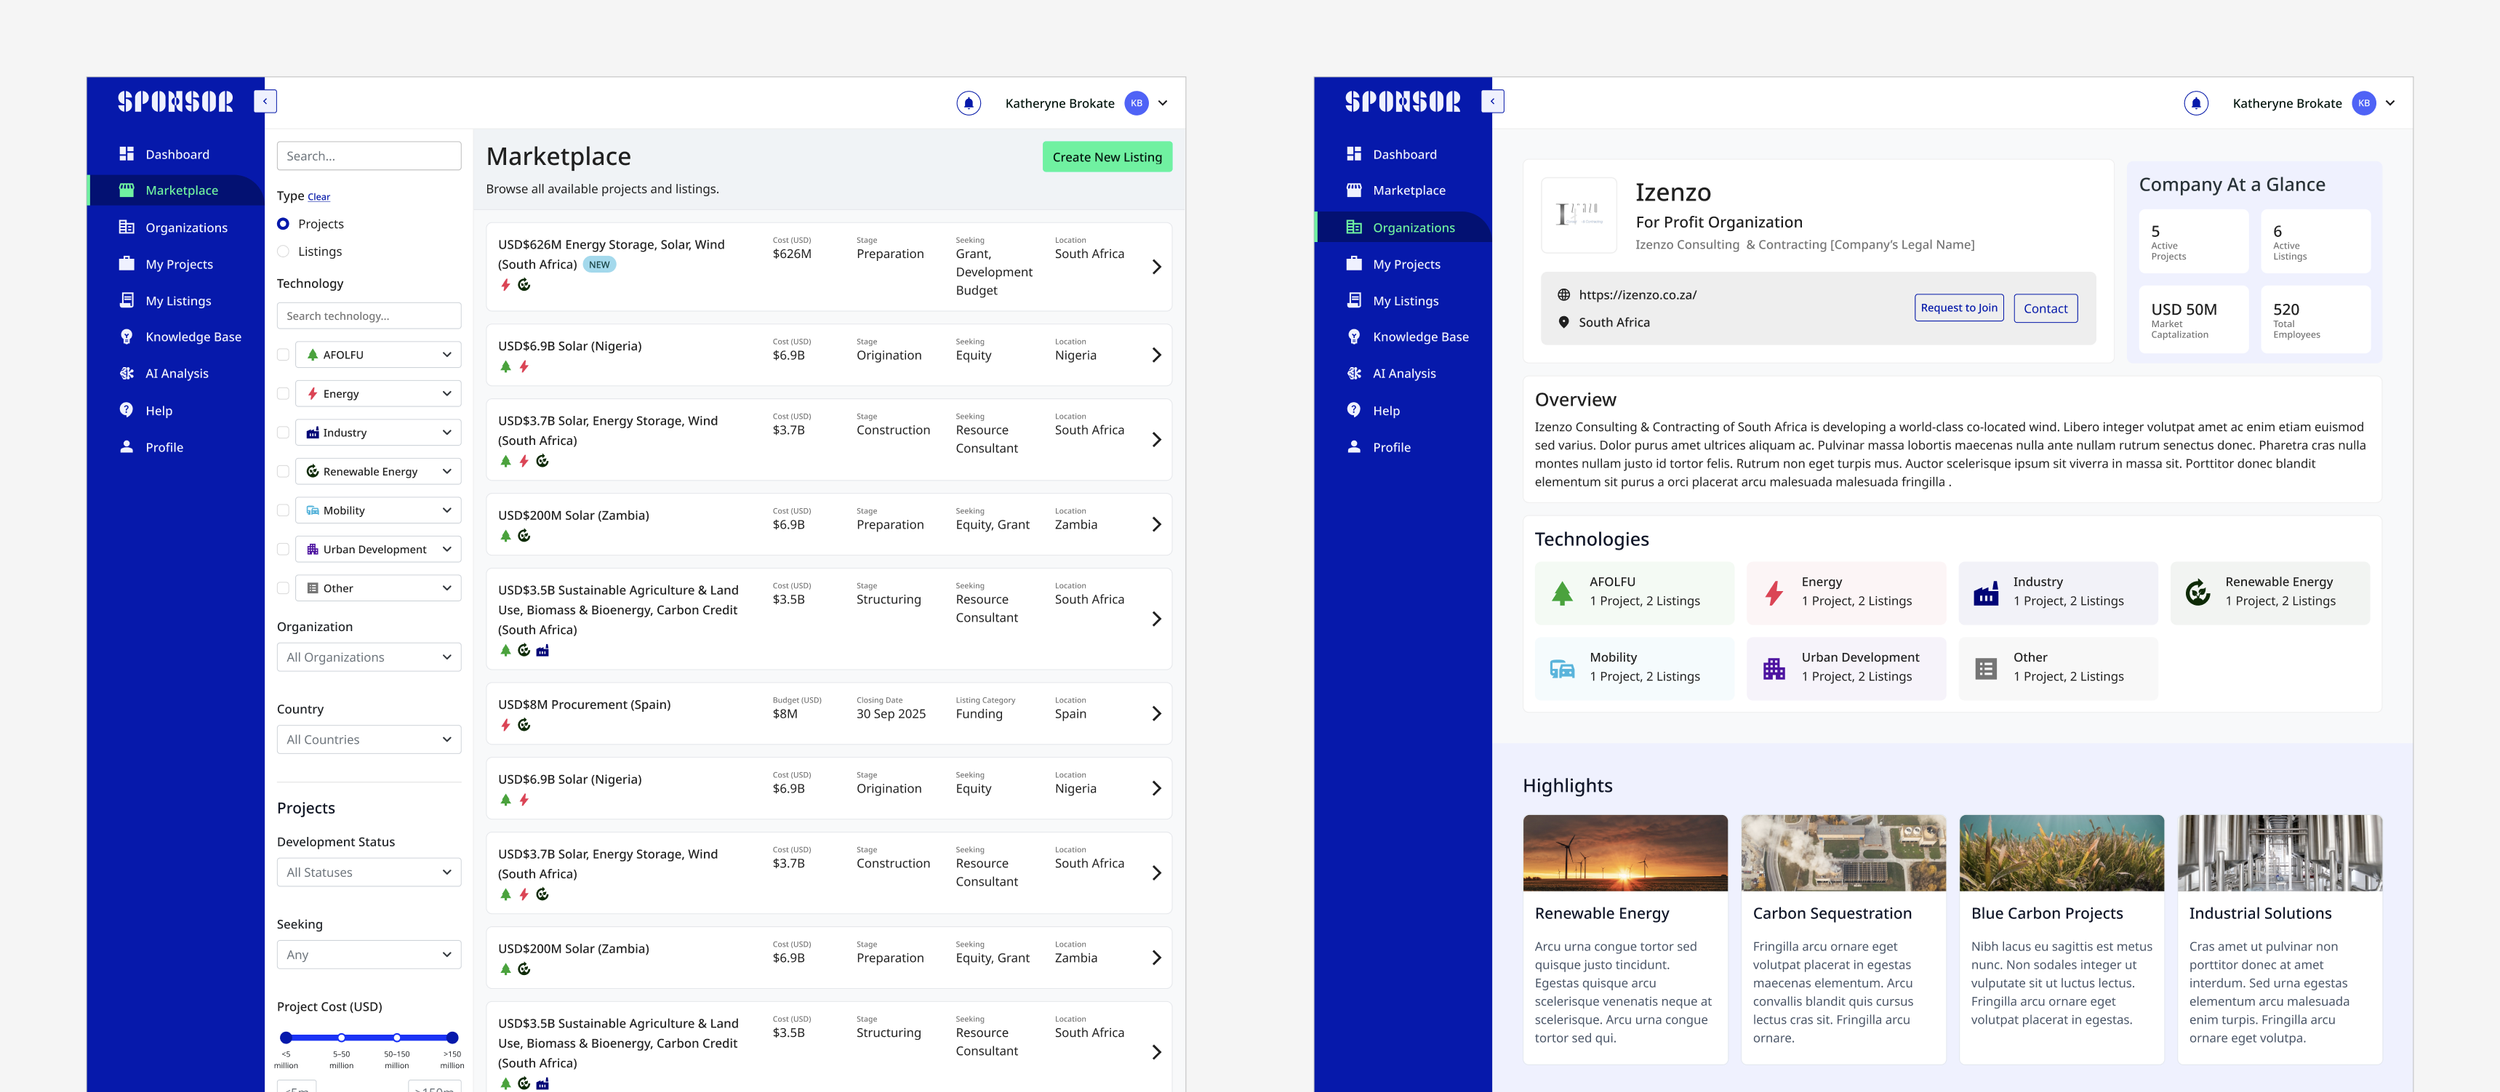
Task: Collapse the left Marketplace sidebar arrow
Action: (x=265, y=101)
